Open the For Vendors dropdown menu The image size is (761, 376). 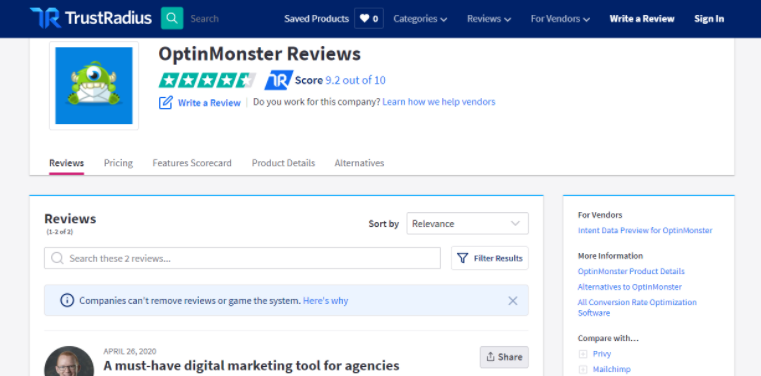[x=560, y=19]
